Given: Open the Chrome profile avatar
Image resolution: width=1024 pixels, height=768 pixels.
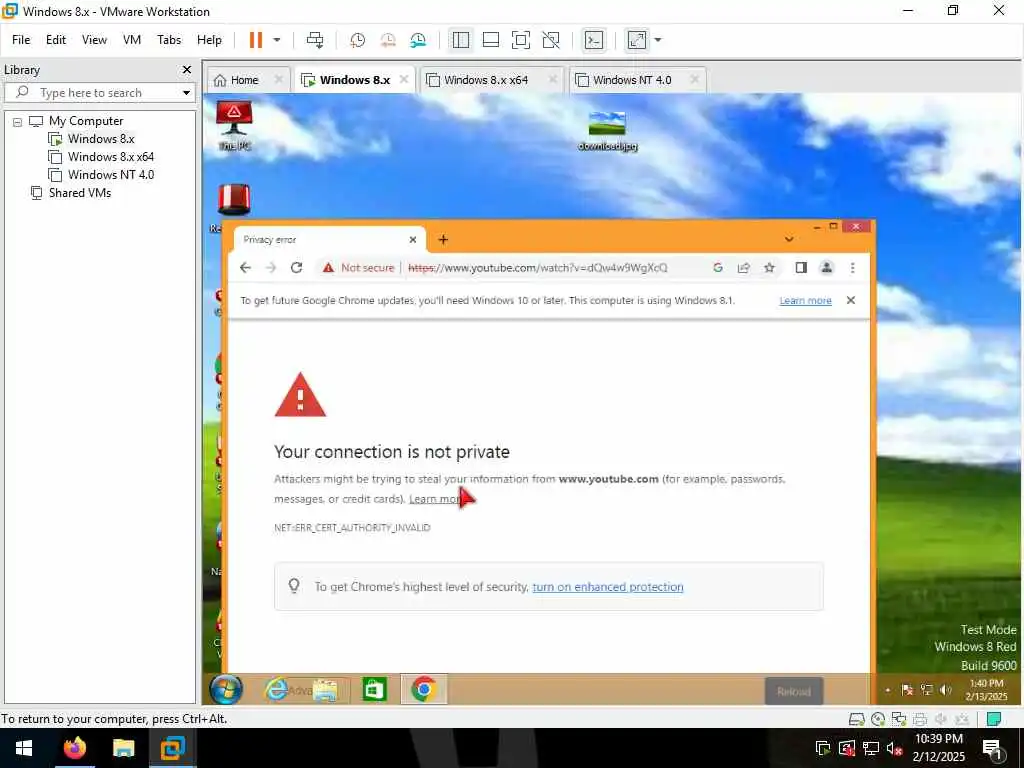Looking at the screenshot, I should tap(827, 268).
